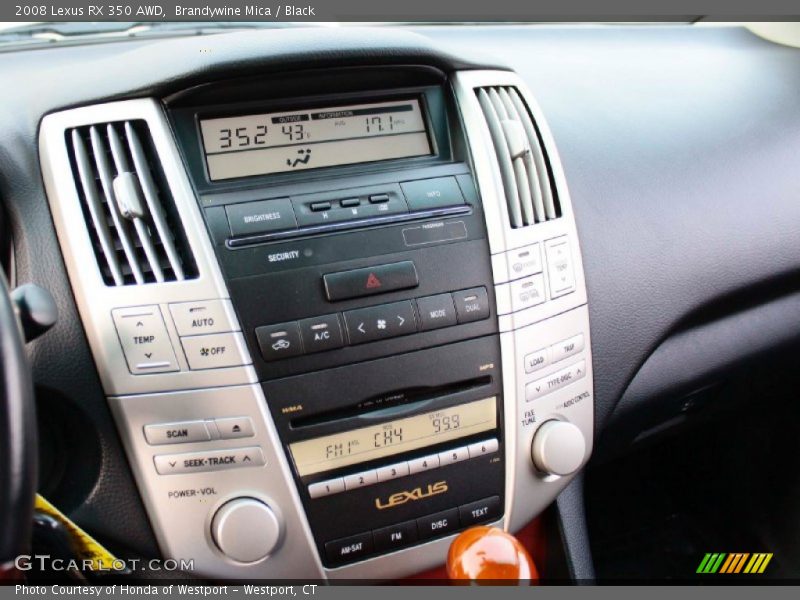Tap the 99.9 frequency on radio display
The width and height of the screenshot is (800, 600).
[x=445, y=423]
